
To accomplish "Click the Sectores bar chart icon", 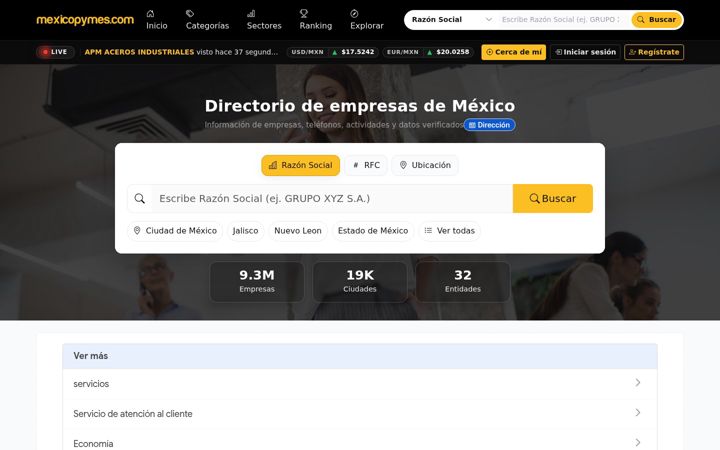I will (x=251, y=13).
